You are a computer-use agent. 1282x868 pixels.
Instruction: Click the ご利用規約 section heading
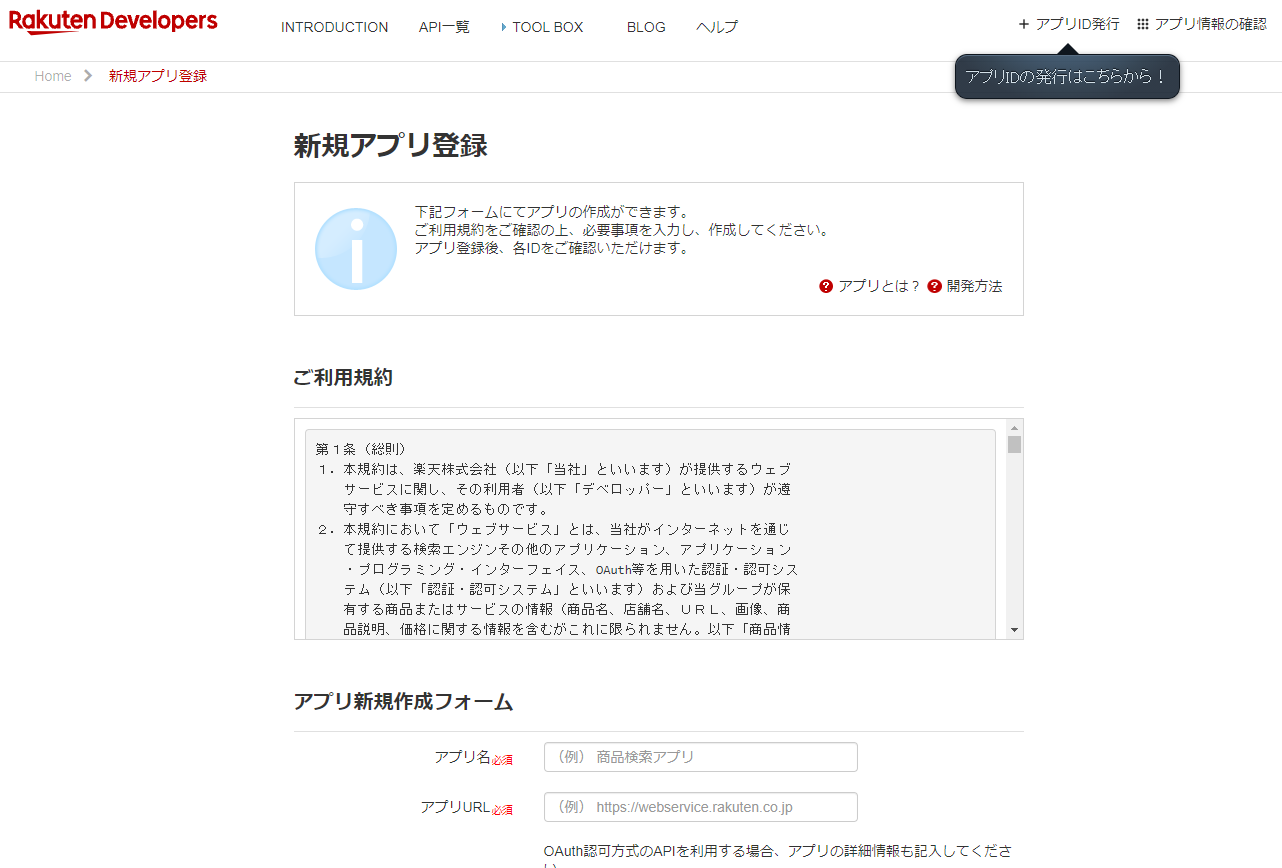(x=343, y=378)
